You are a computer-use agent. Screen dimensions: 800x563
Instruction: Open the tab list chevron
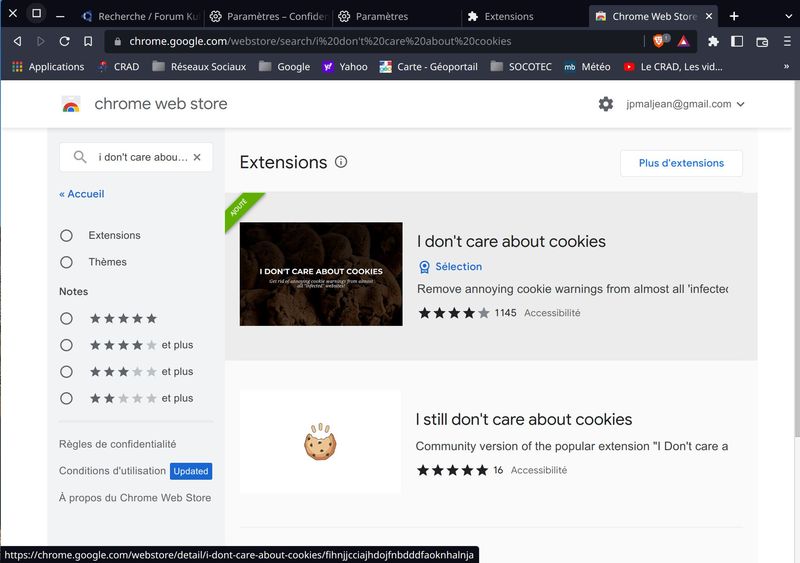pyautogui.click(x=788, y=16)
